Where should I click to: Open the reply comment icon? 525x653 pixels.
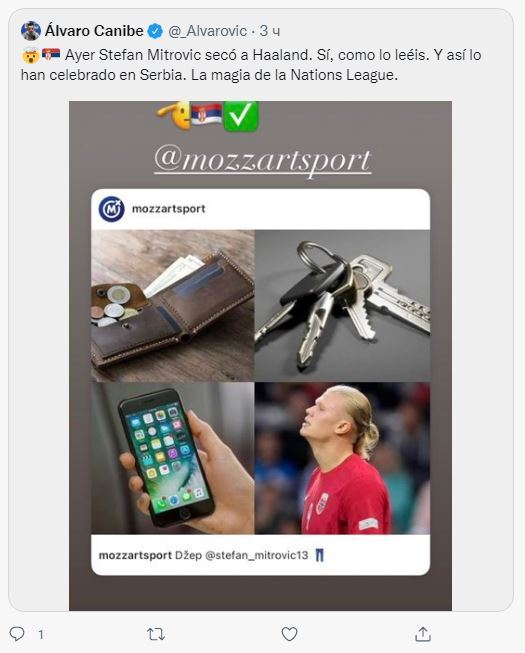pyautogui.click(x=17, y=634)
